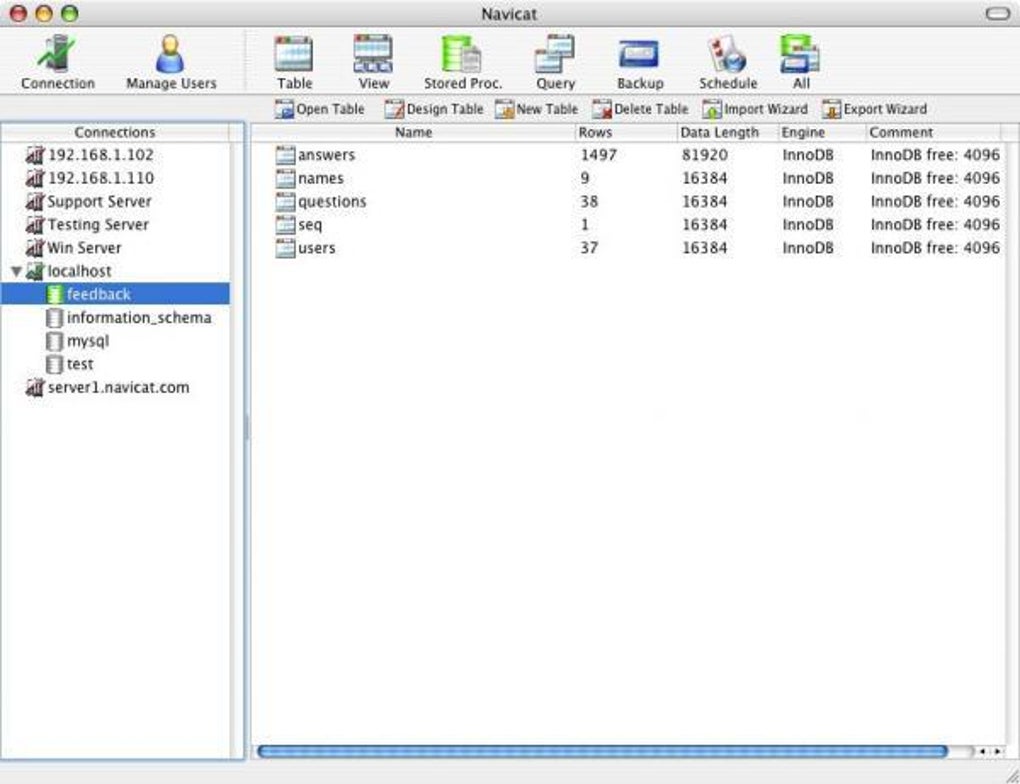The height and width of the screenshot is (784, 1020).
Task: Click InnoDB engine cell for answers
Action: (x=808, y=155)
